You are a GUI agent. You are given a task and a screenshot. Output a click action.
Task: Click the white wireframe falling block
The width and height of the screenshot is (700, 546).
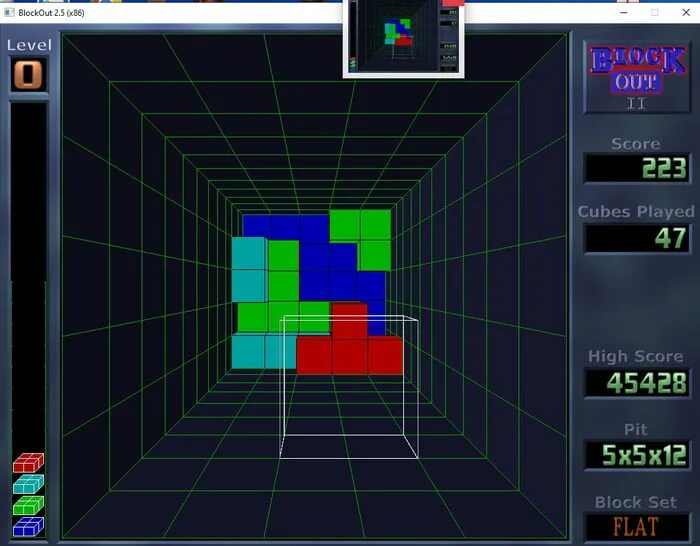pos(349,387)
